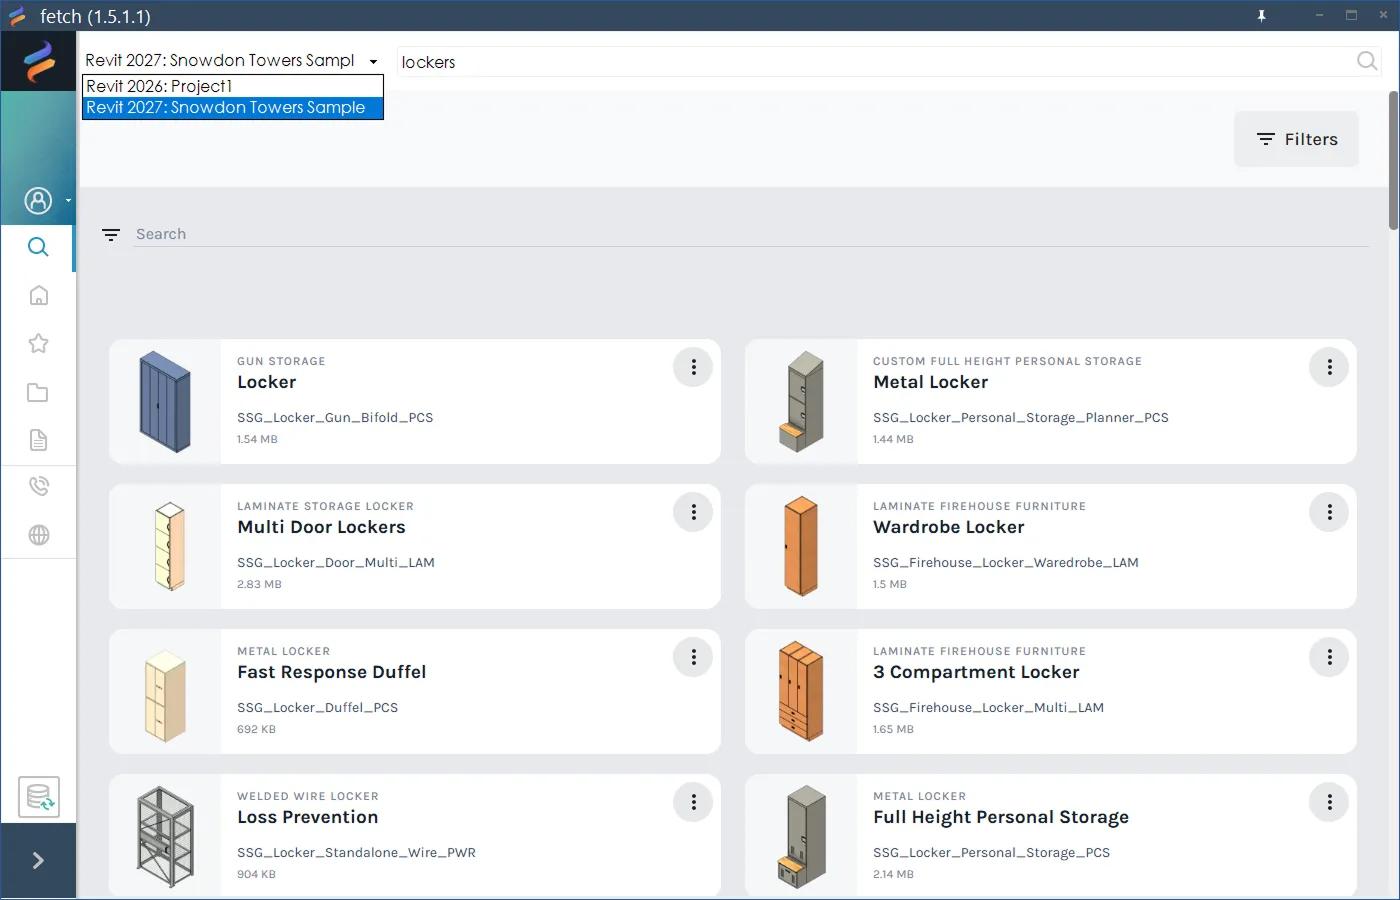Click SSG_Locker_Personal_Storage_Planner_PCS file name
The image size is (1400, 900).
pos(1021,418)
